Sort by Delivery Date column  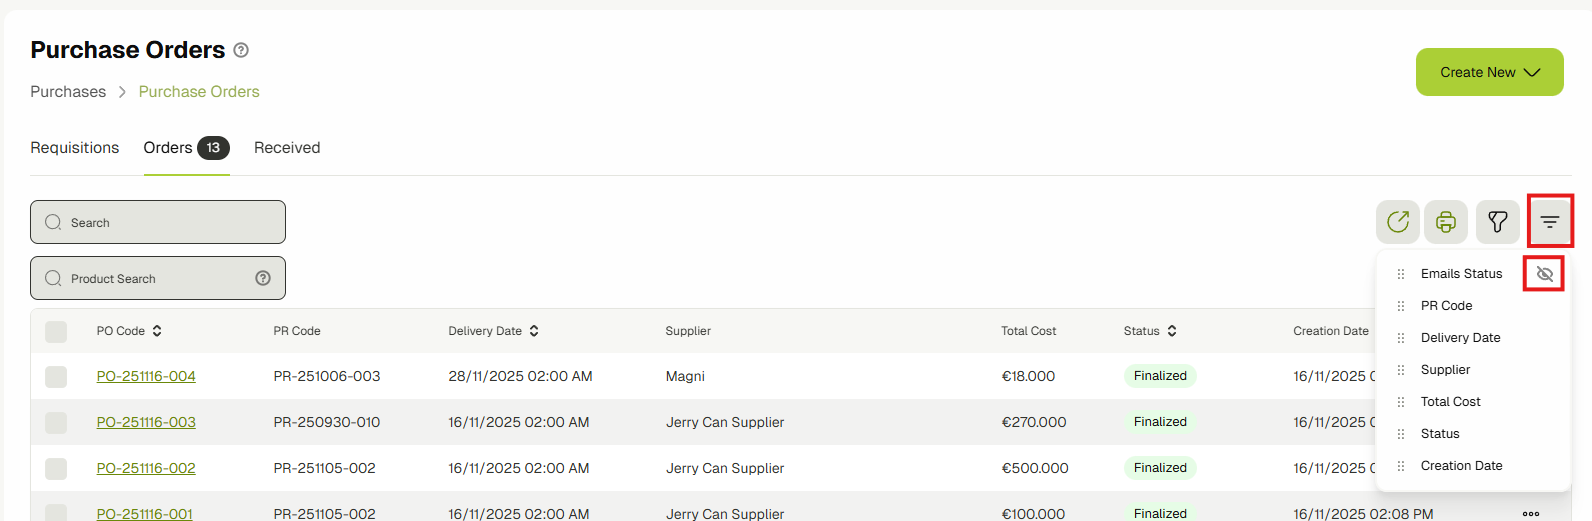[534, 331]
